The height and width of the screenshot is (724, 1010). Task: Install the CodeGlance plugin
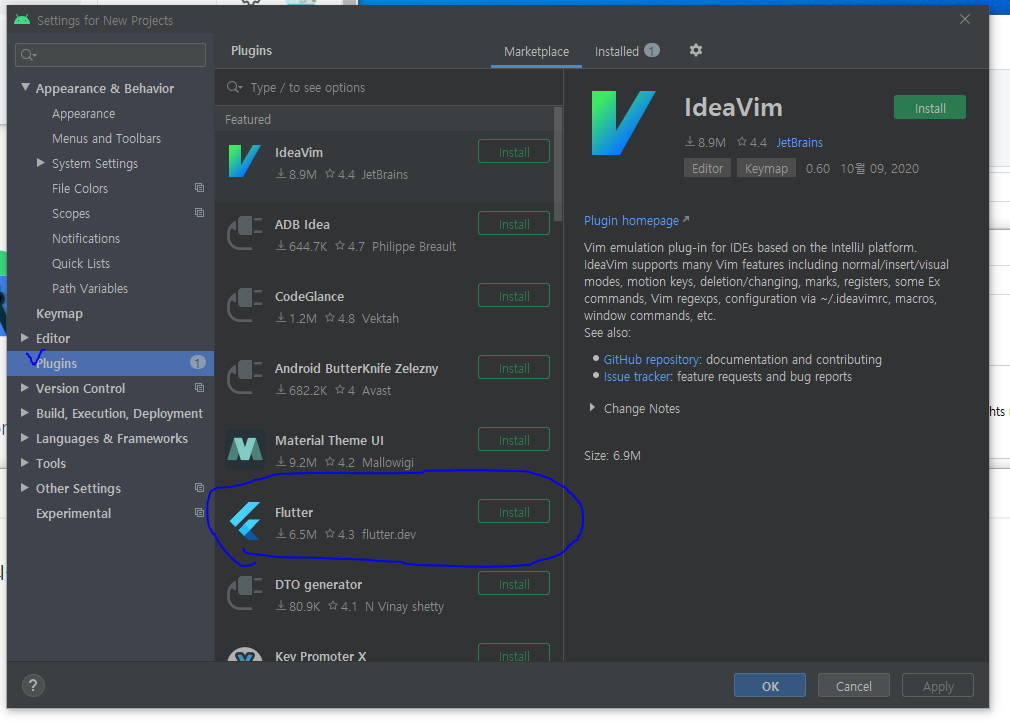click(x=514, y=296)
